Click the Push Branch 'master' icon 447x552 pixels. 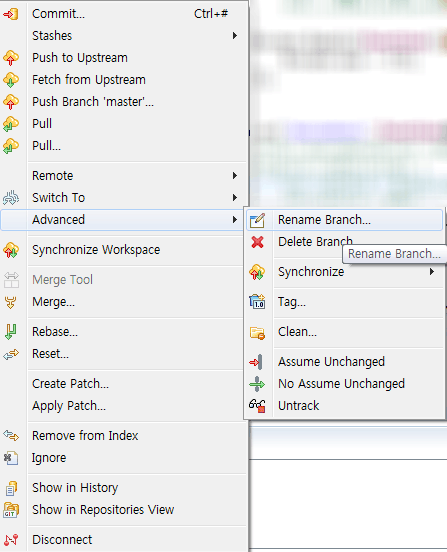tap(11, 102)
